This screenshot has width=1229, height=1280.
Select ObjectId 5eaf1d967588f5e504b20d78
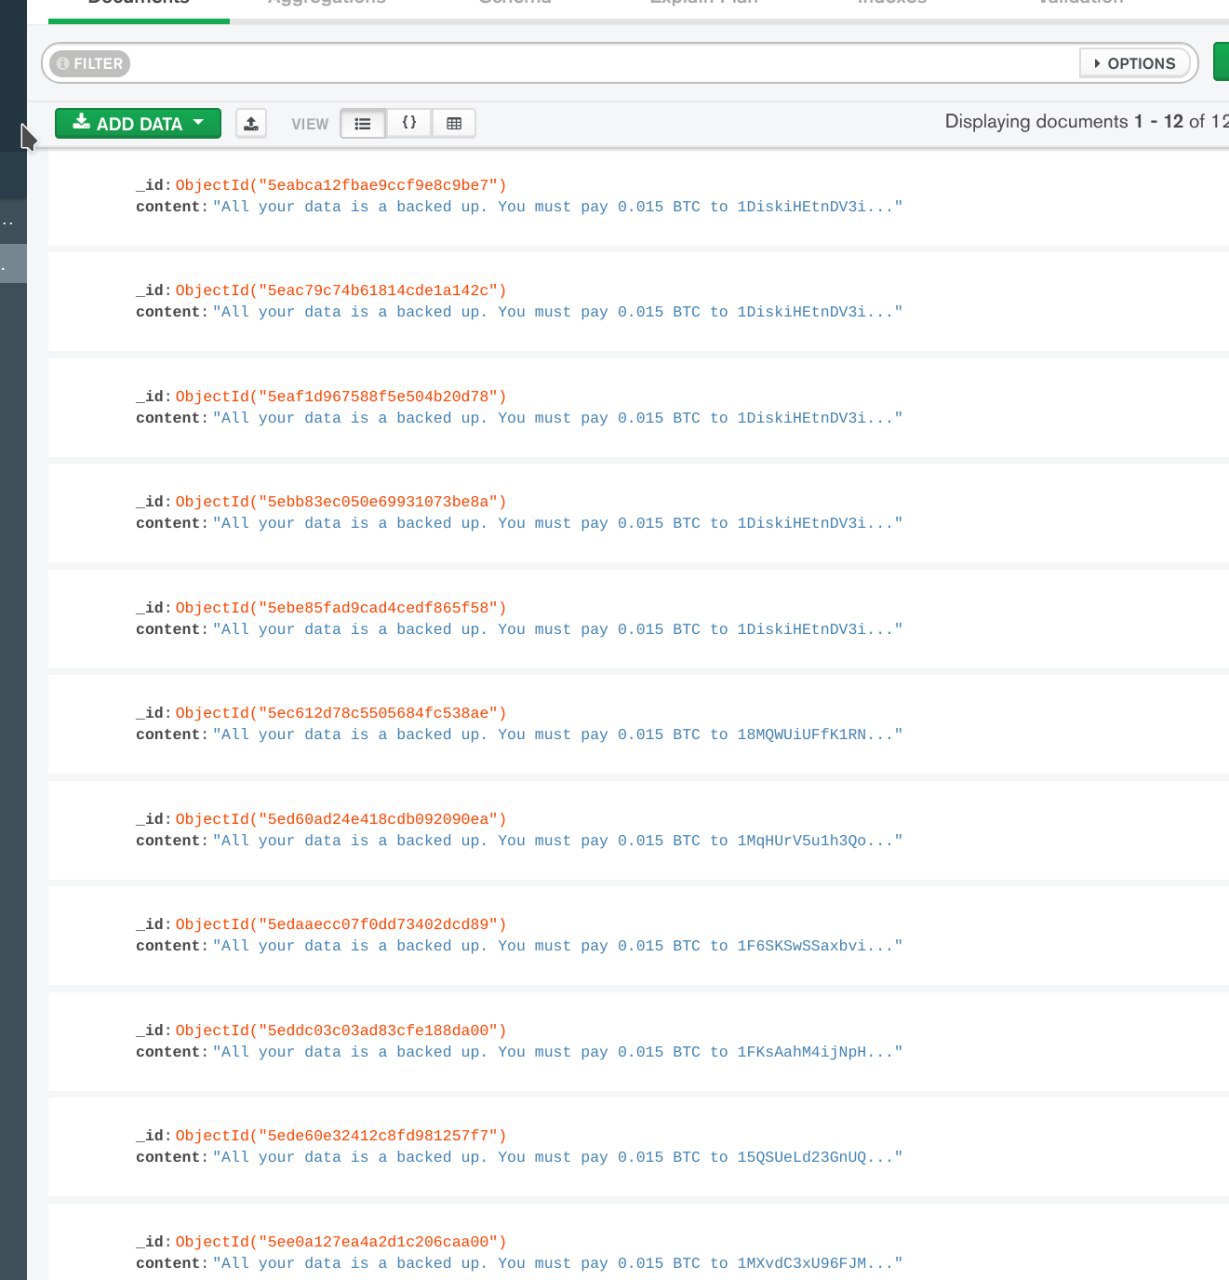[x=341, y=396]
